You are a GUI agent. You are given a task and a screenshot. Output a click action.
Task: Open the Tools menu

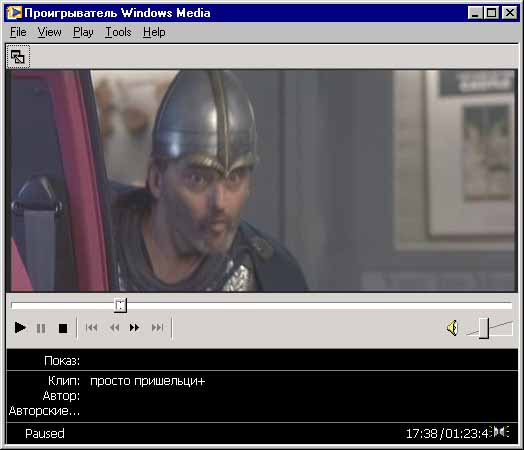click(x=118, y=32)
